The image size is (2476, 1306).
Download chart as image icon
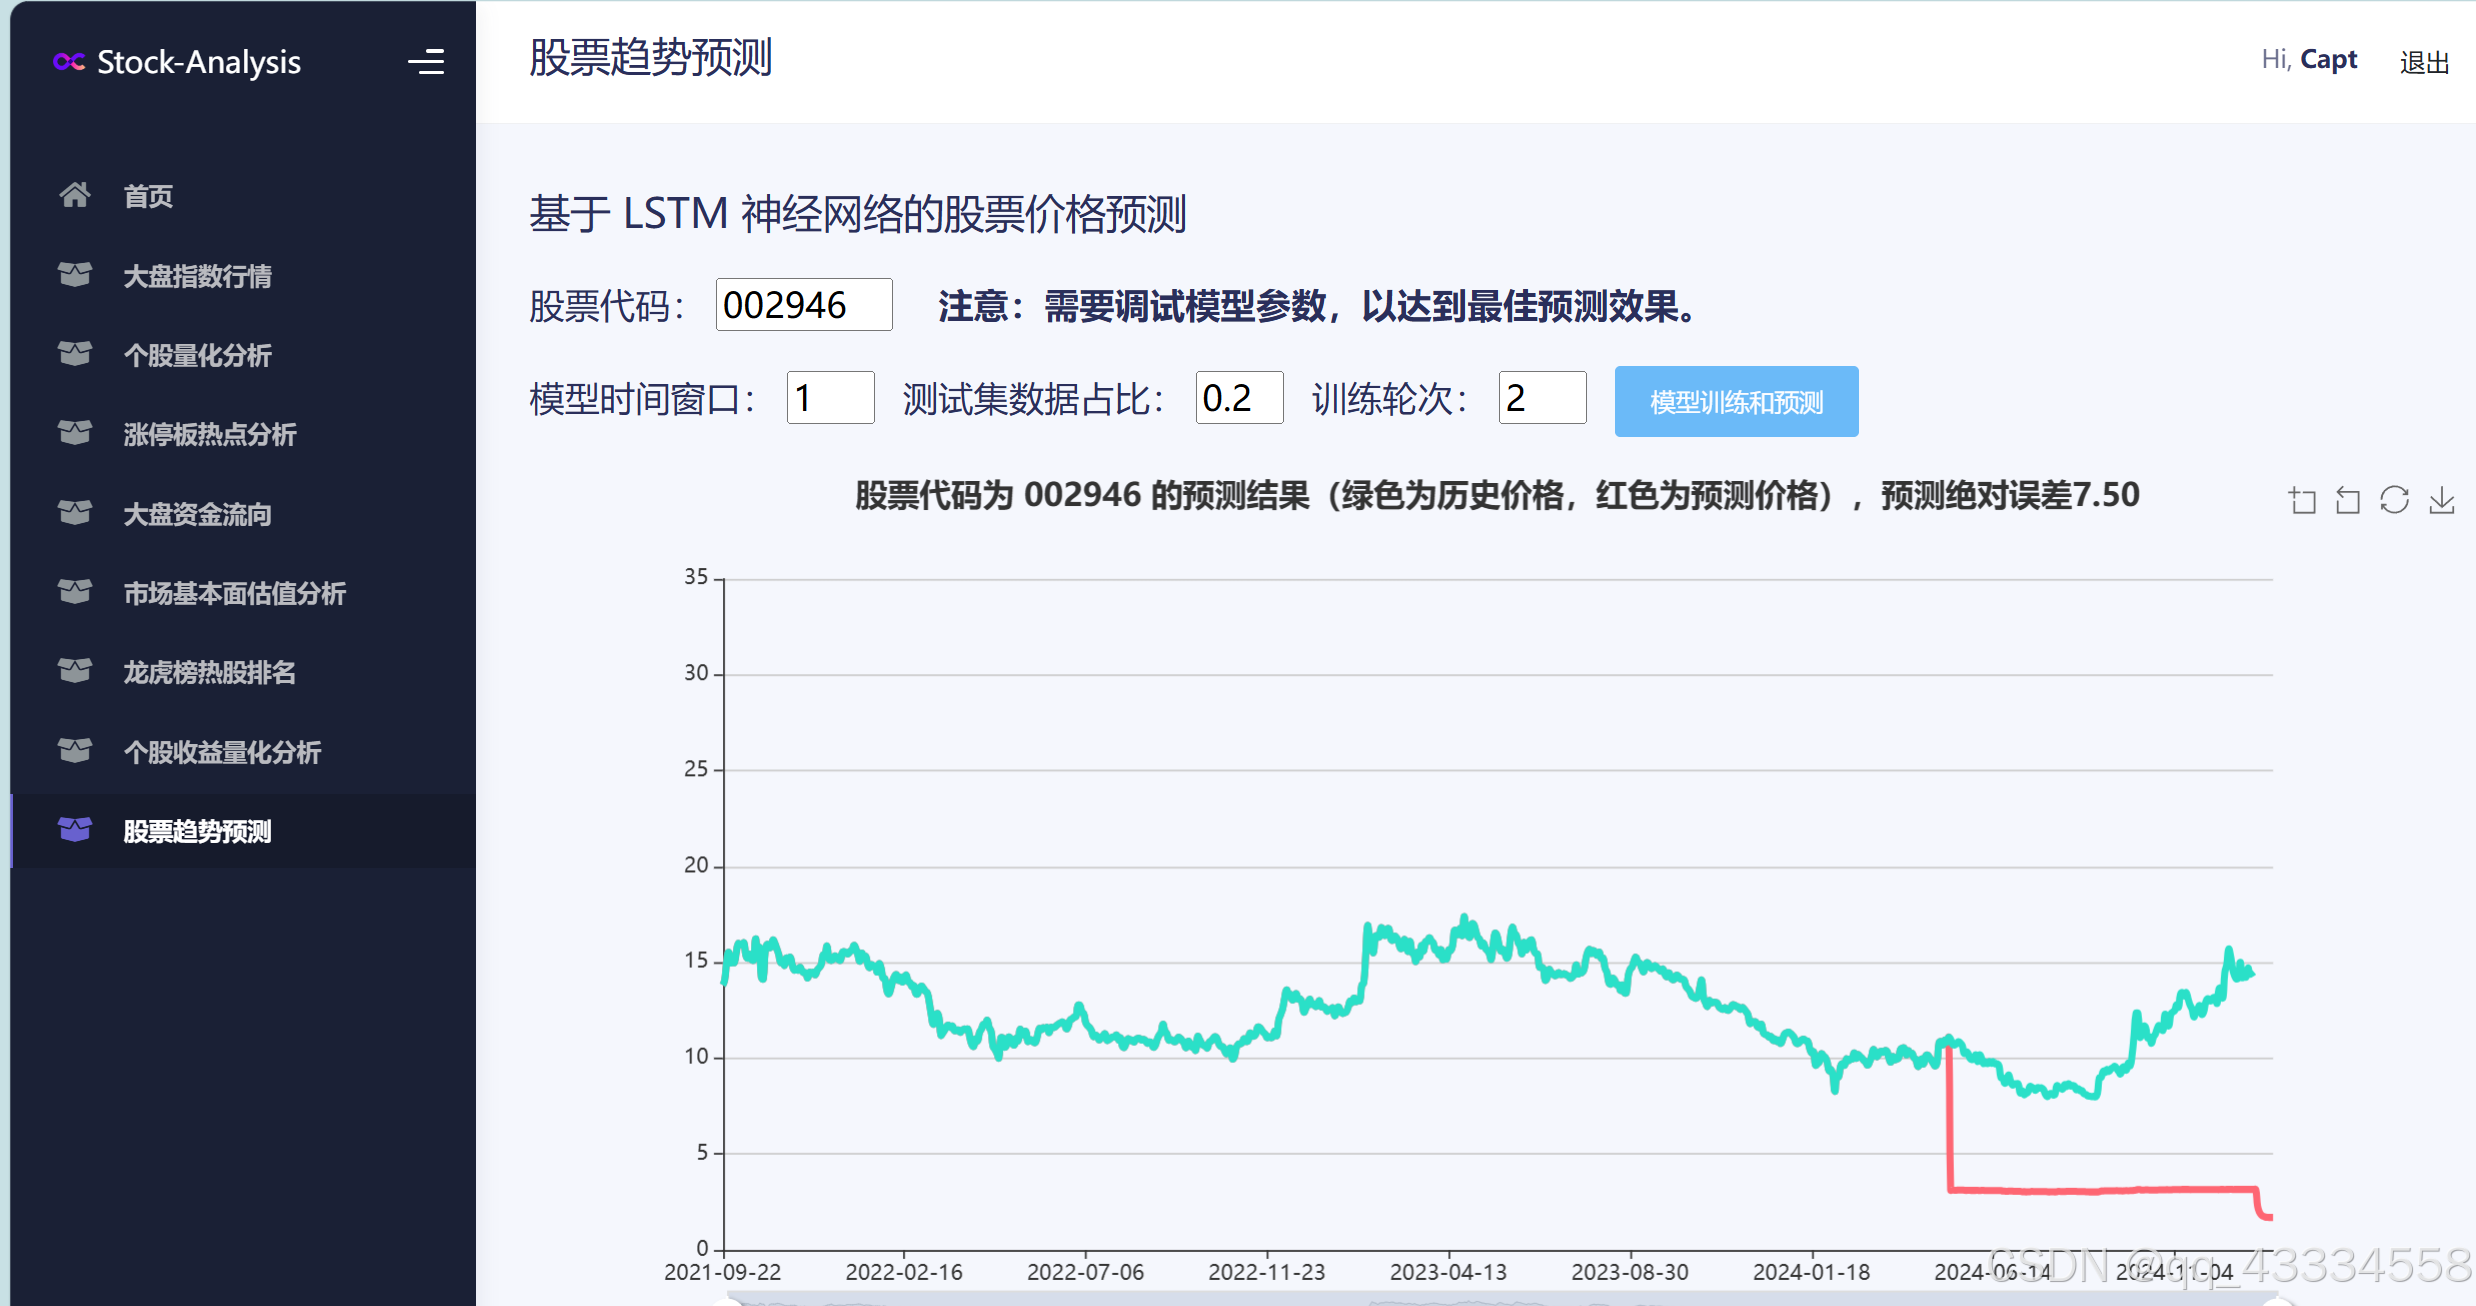pos(2441,500)
